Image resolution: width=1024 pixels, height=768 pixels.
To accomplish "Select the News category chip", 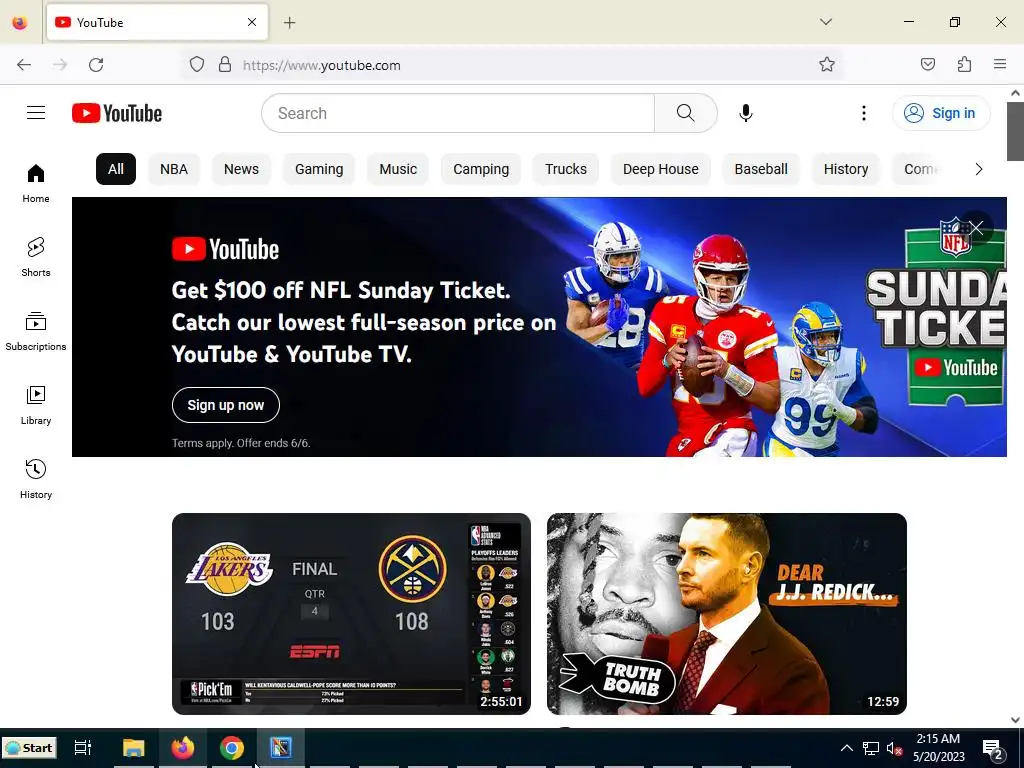I will [x=241, y=169].
